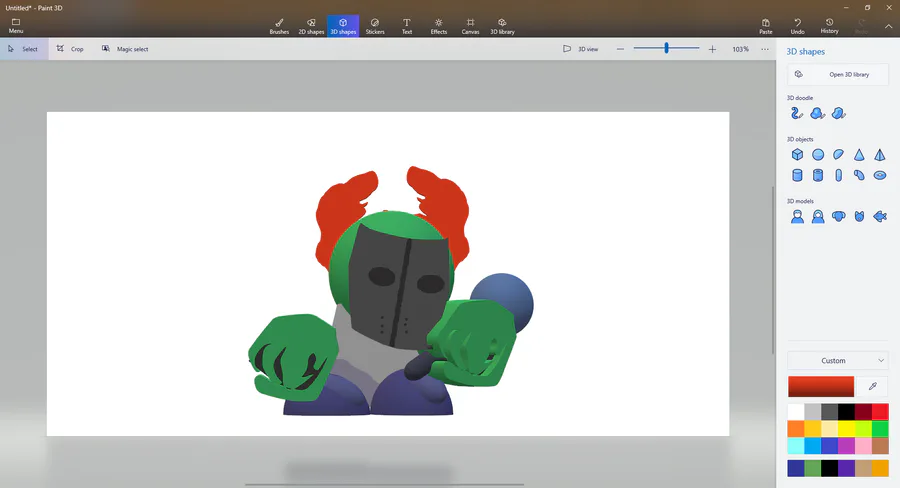Choose the tan custom color swatch
The width and height of the screenshot is (900, 488).
click(863, 468)
